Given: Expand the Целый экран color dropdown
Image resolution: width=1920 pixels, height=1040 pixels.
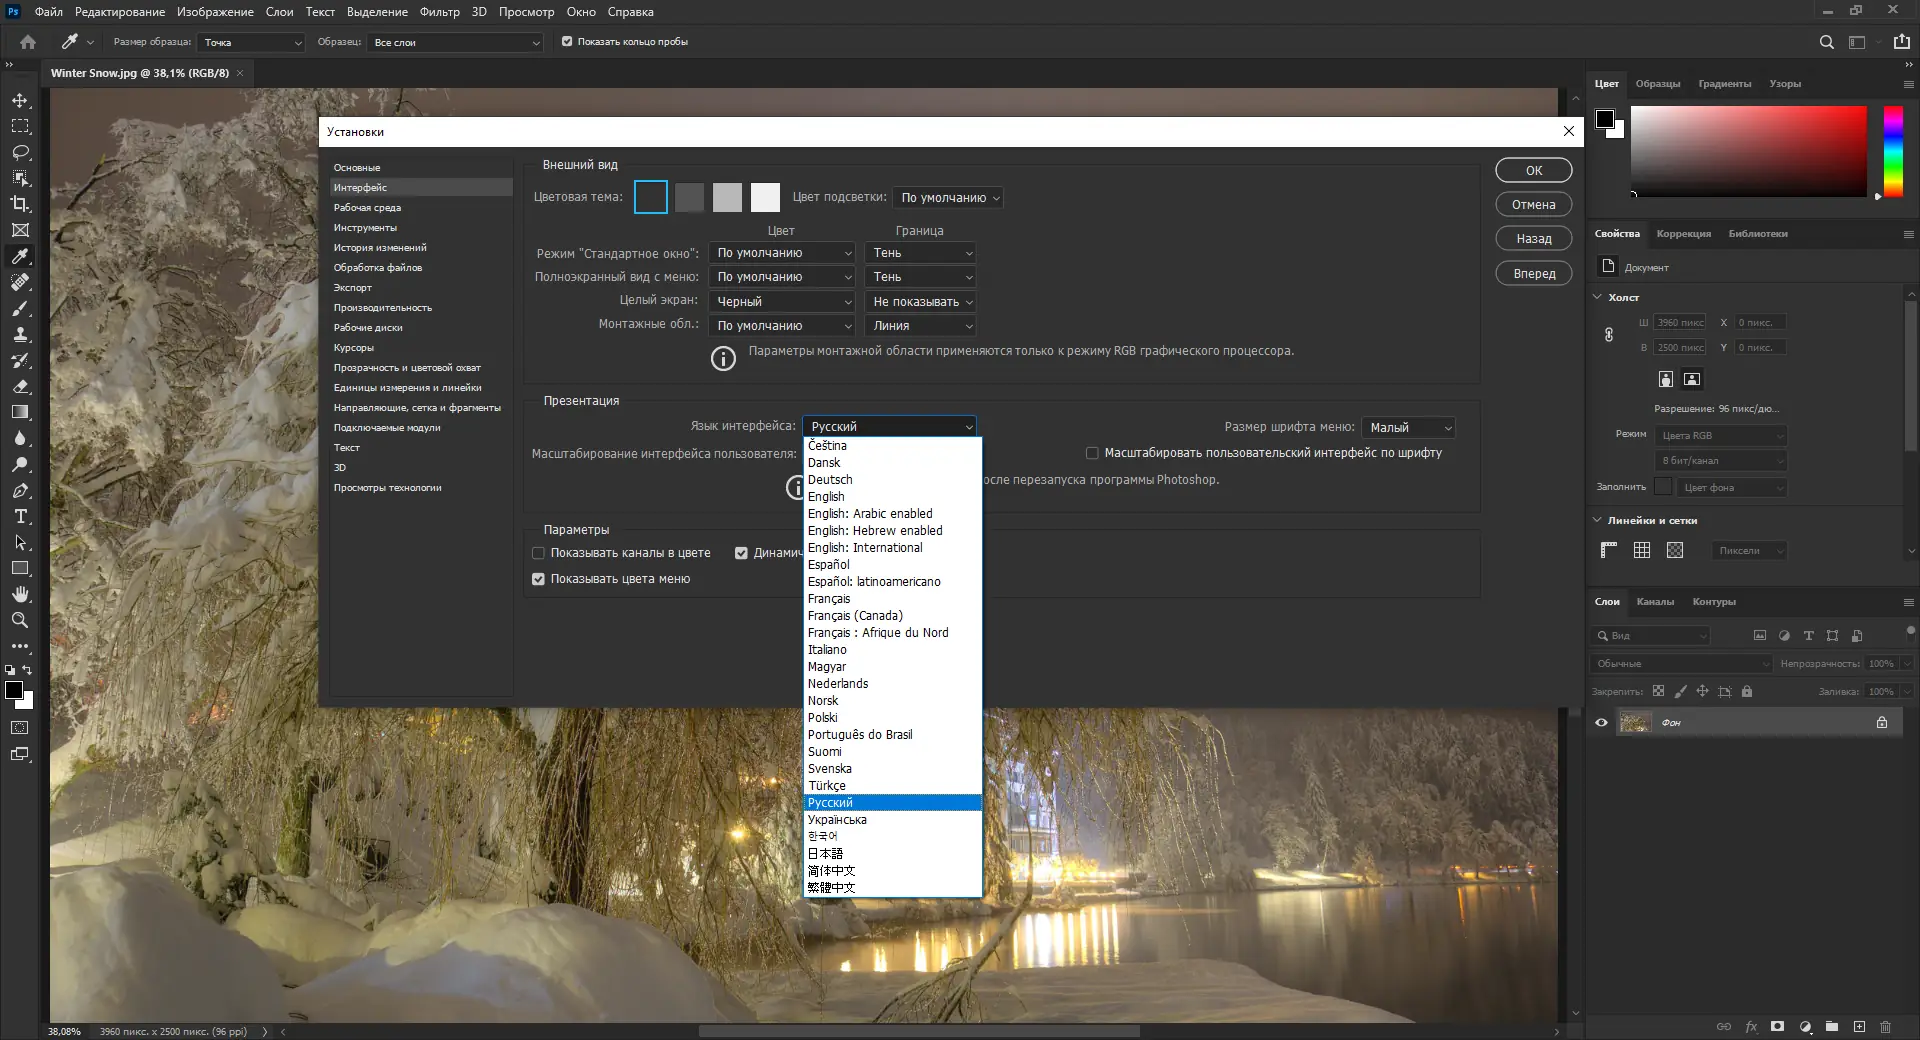Looking at the screenshot, I should [782, 302].
